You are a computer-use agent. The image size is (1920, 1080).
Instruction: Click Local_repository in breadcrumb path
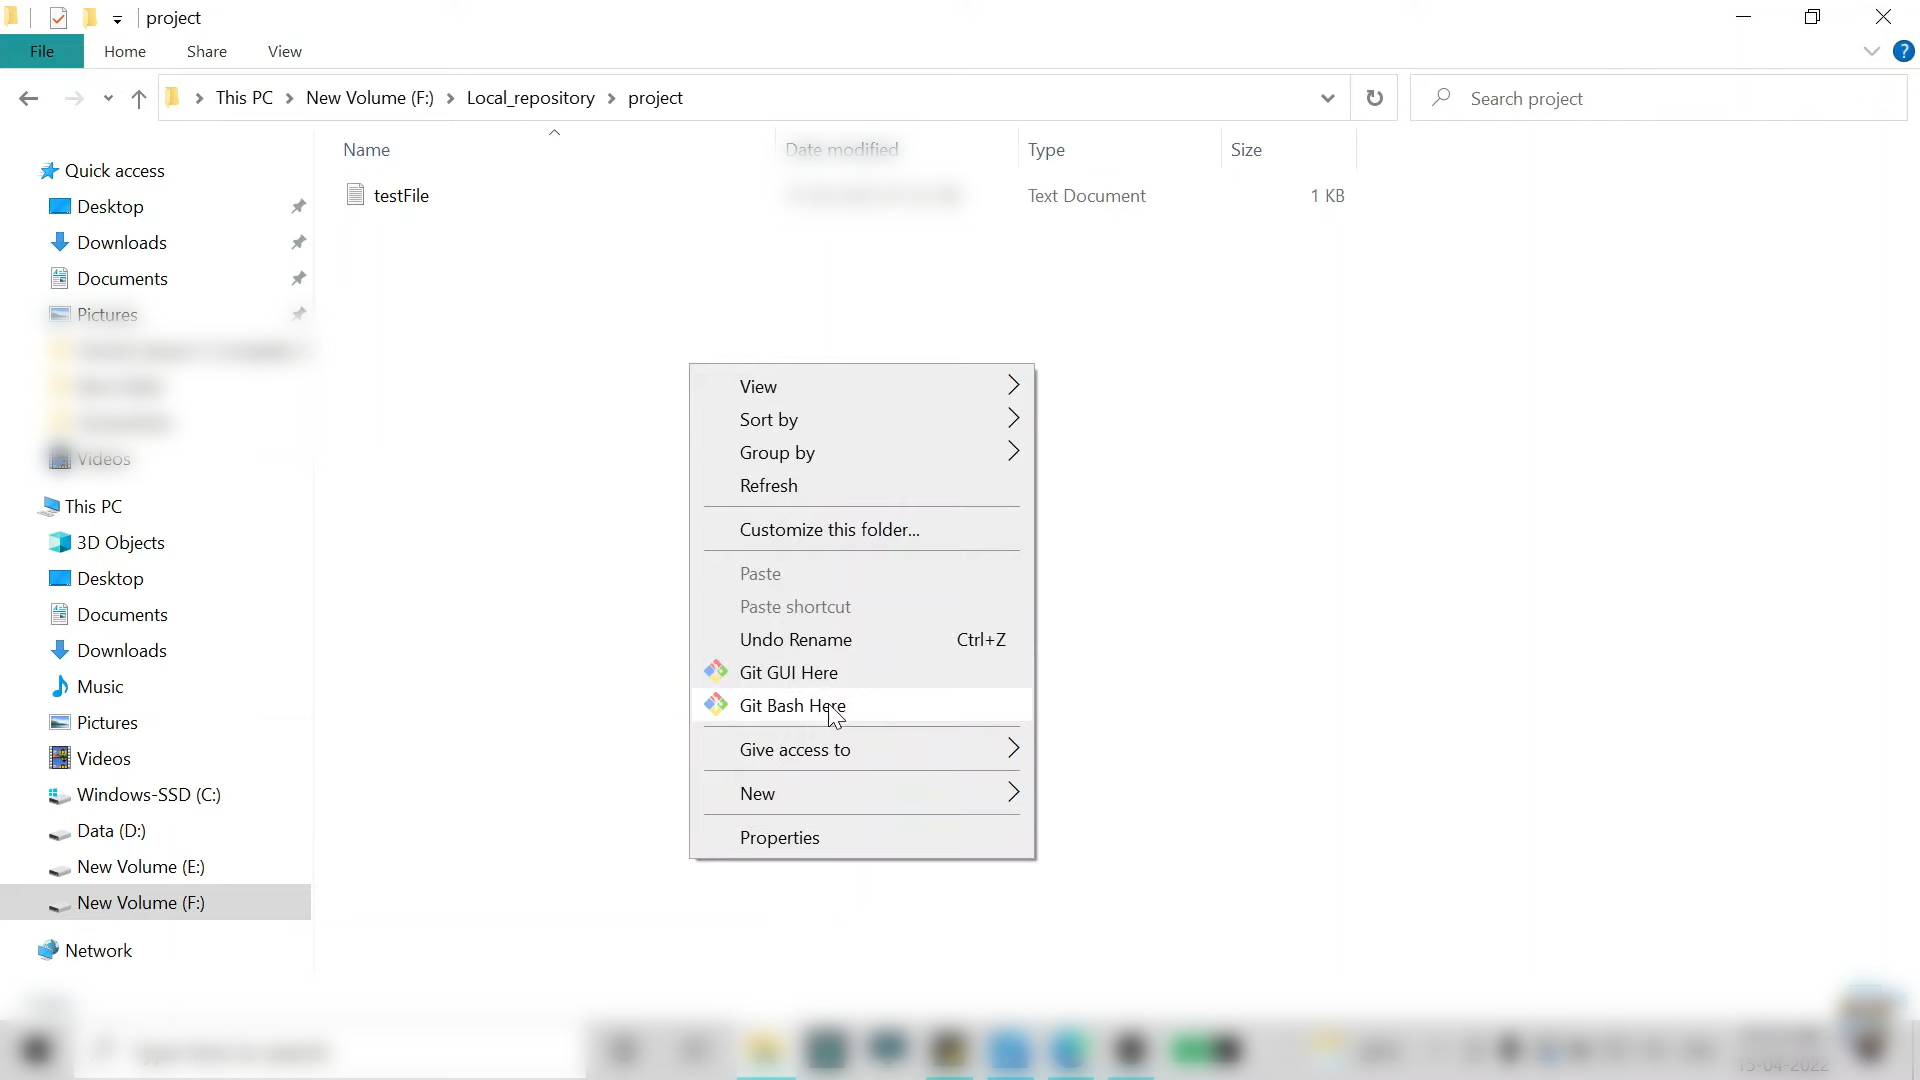[x=531, y=98]
